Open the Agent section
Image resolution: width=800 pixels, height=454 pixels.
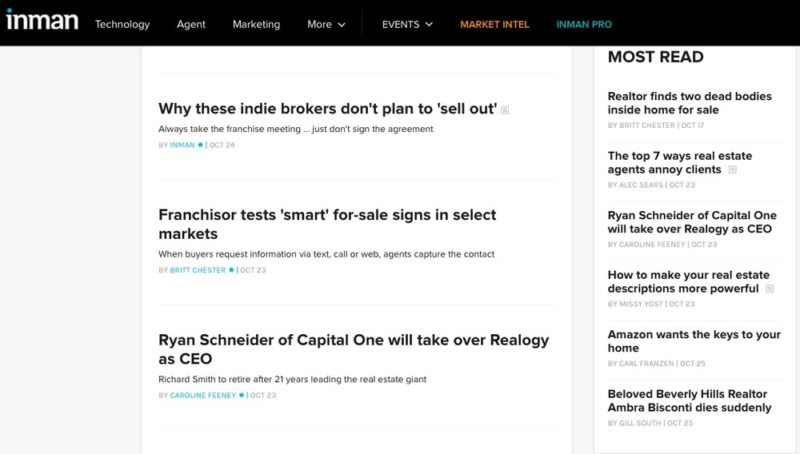pos(191,24)
